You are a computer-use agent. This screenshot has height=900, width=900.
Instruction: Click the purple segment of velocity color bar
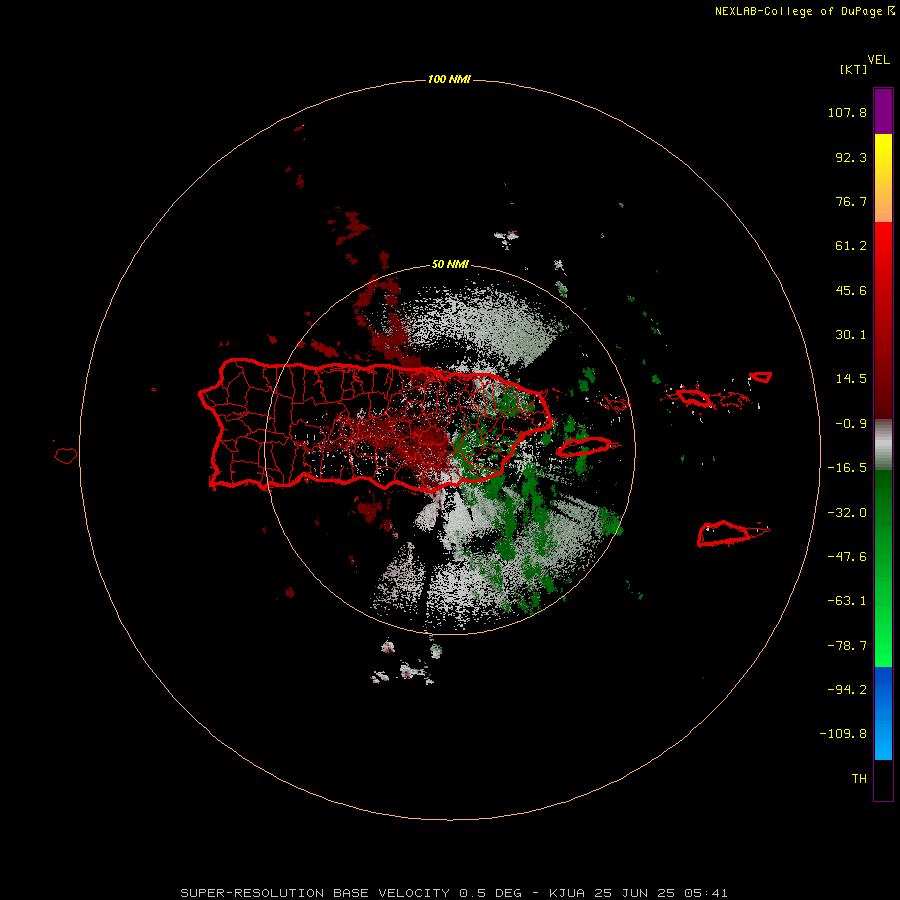883,111
